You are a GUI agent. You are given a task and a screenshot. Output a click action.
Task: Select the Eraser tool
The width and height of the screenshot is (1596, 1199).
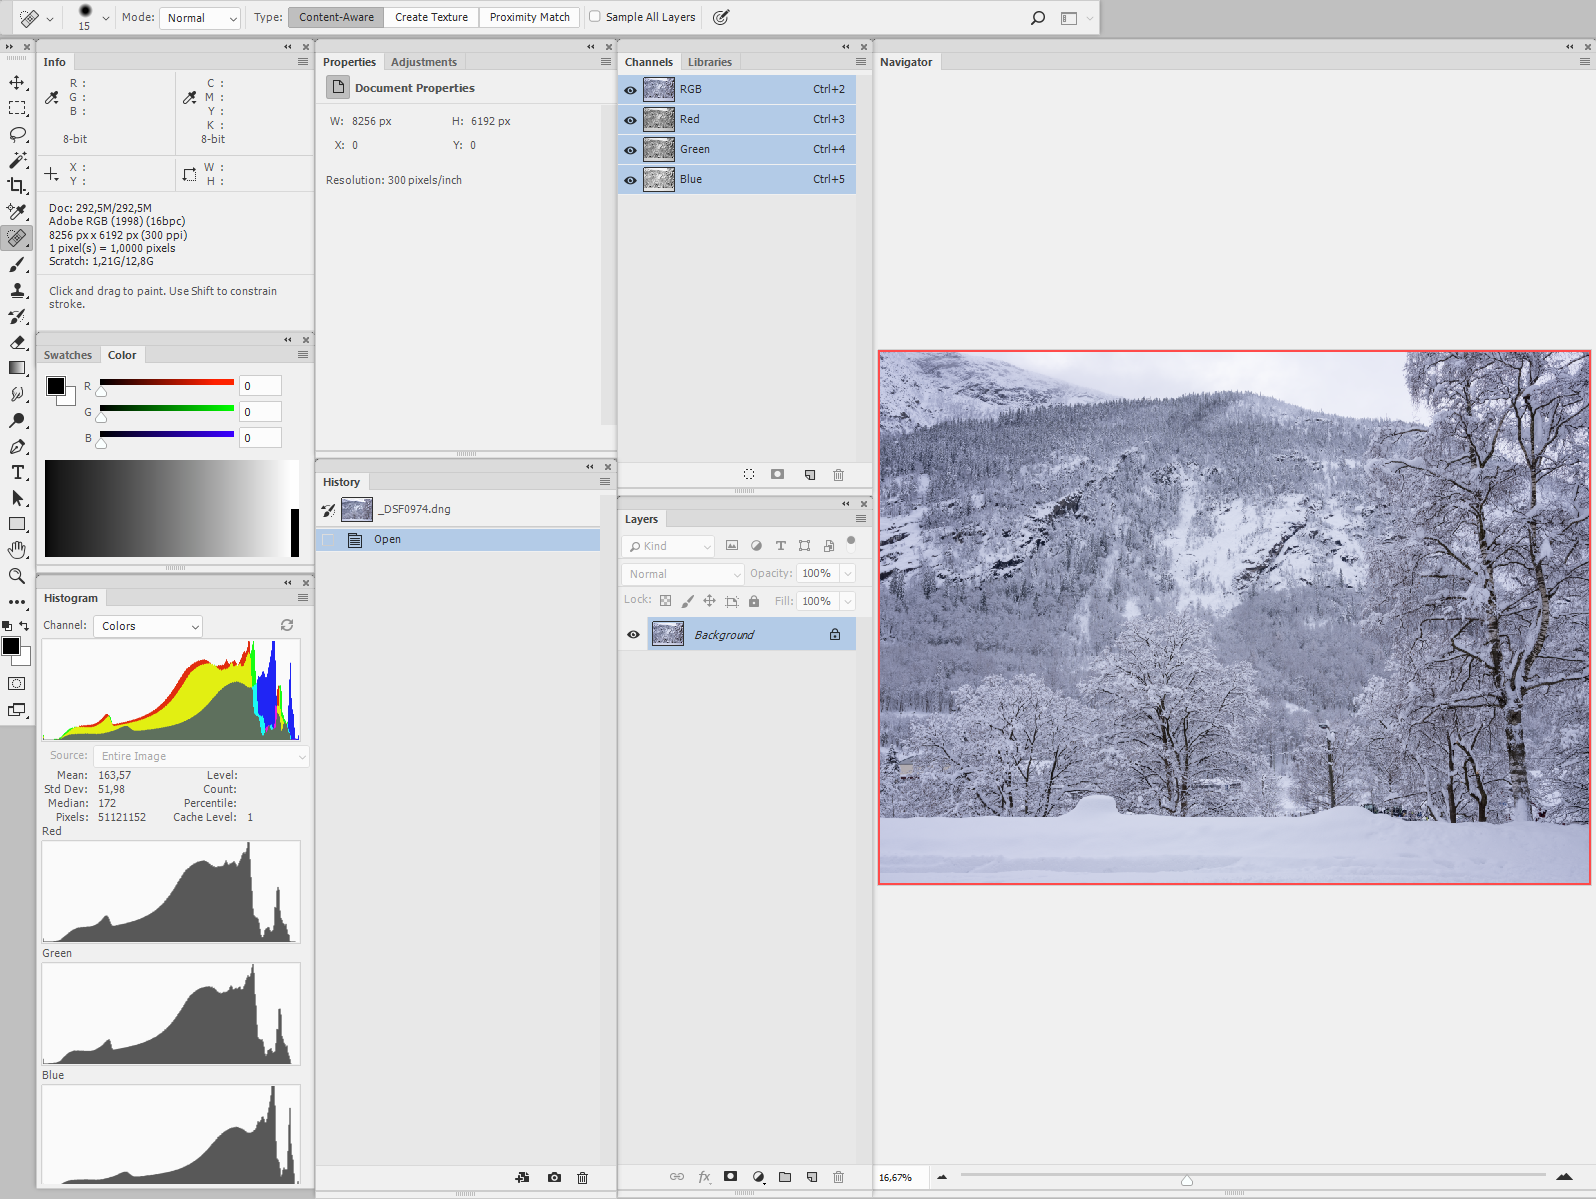[17, 342]
